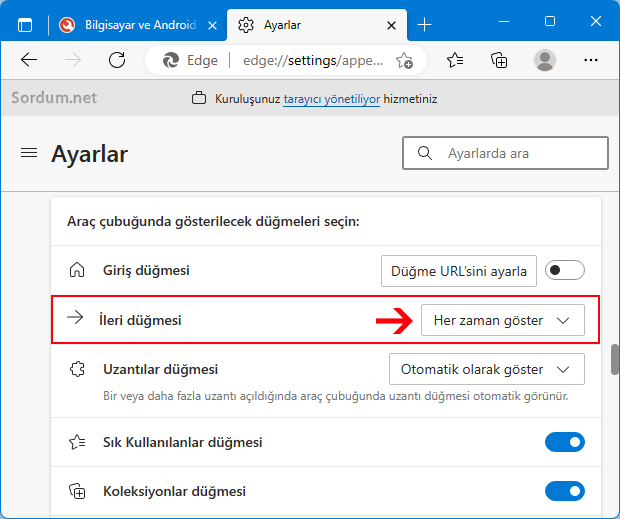Select the Ayarlar browser tab
Image resolution: width=620 pixels, height=519 pixels.
point(317,25)
